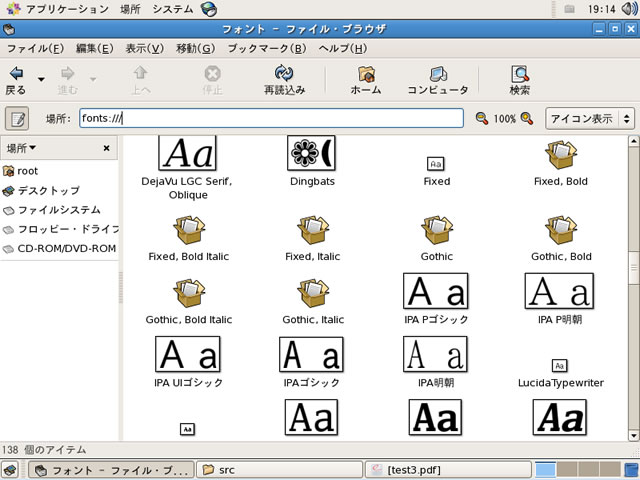
Task: Close the side pane with the x
Action: [x=107, y=148]
